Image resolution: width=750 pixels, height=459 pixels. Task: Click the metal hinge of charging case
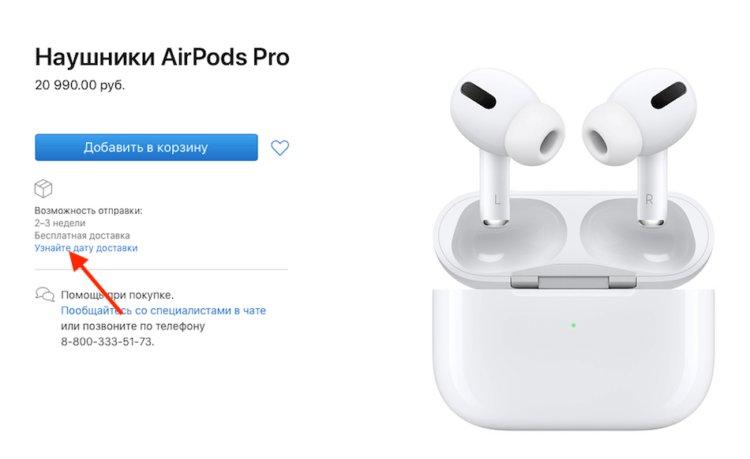[x=574, y=281]
